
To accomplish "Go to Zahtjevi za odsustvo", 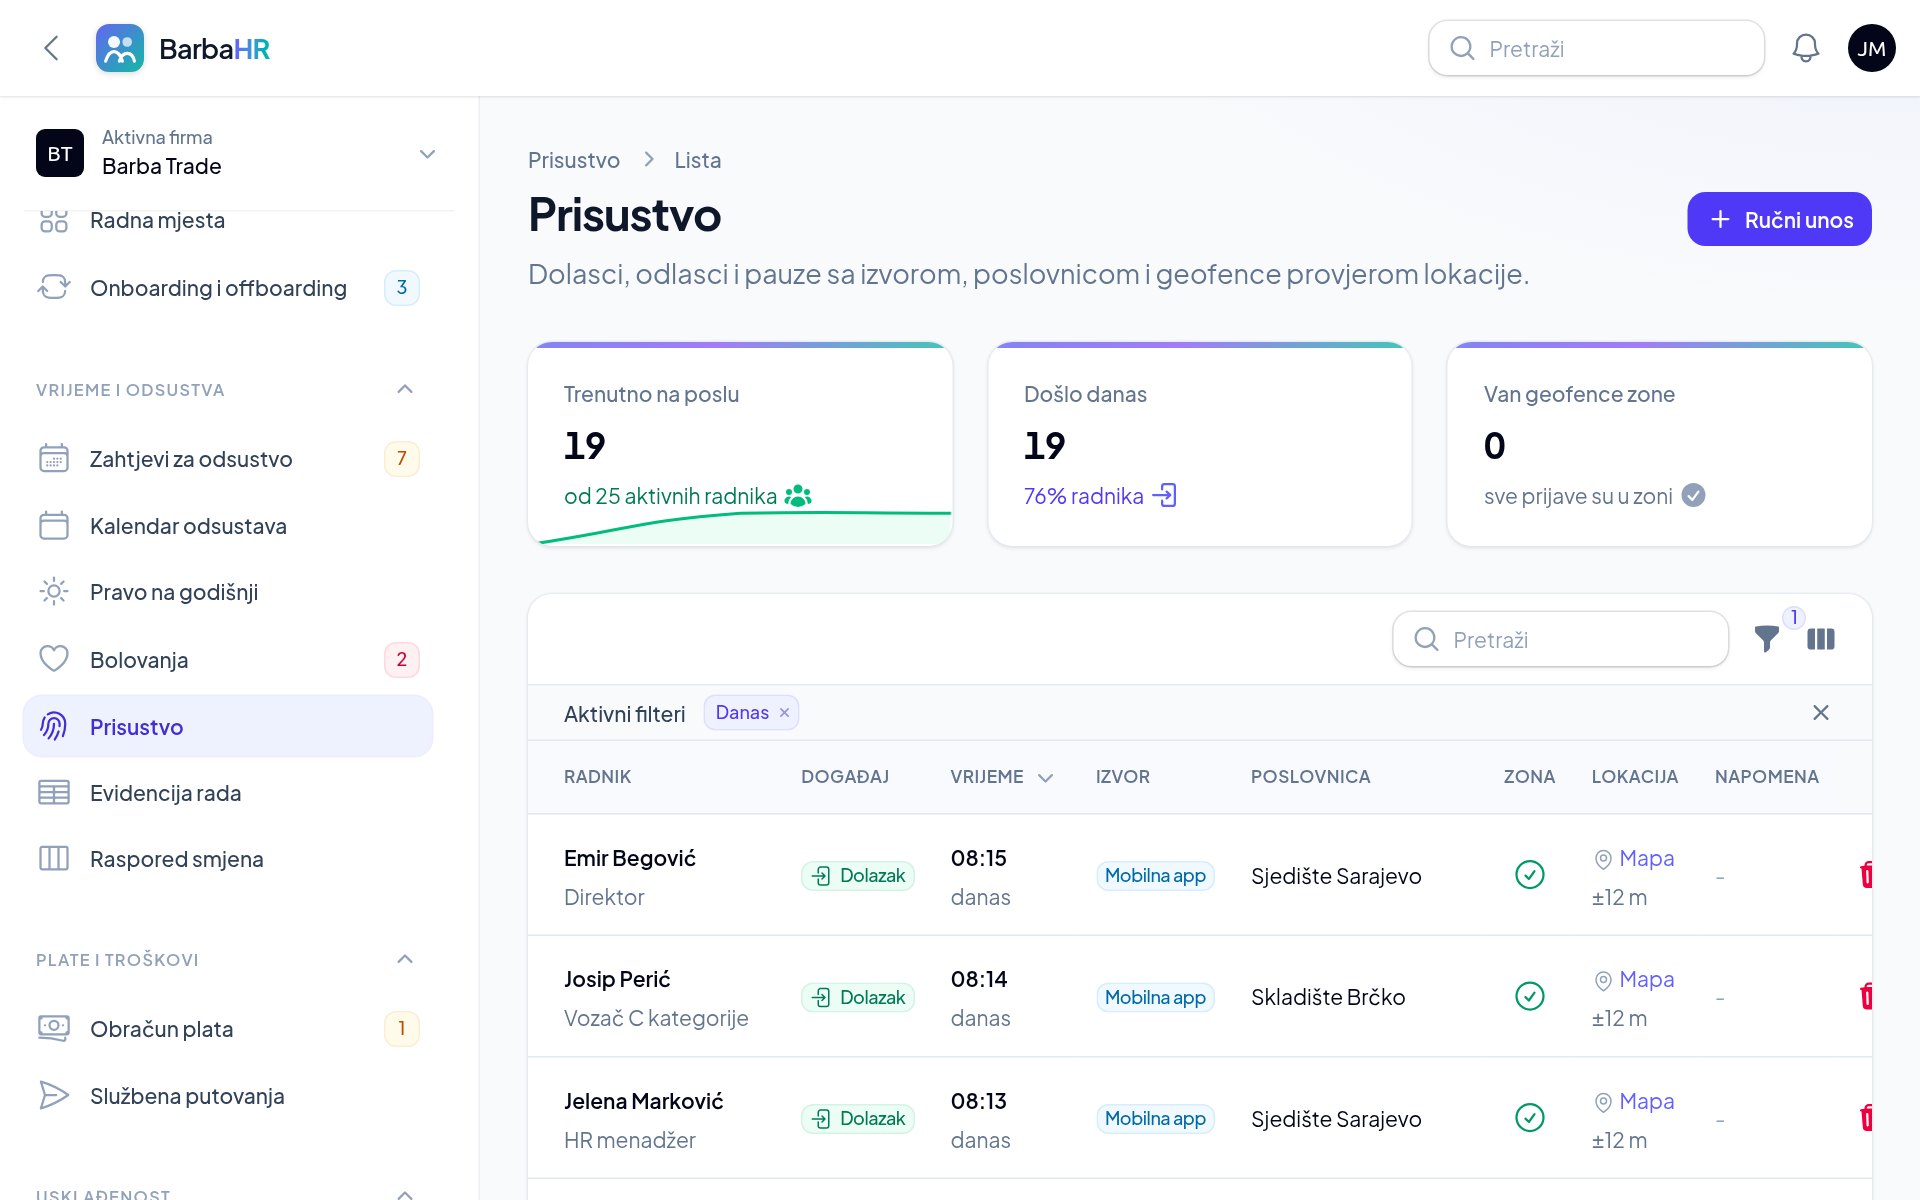I will (x=228, y=459).
